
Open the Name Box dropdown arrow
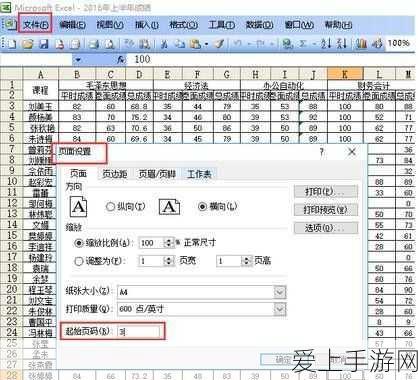pos(78,60)
